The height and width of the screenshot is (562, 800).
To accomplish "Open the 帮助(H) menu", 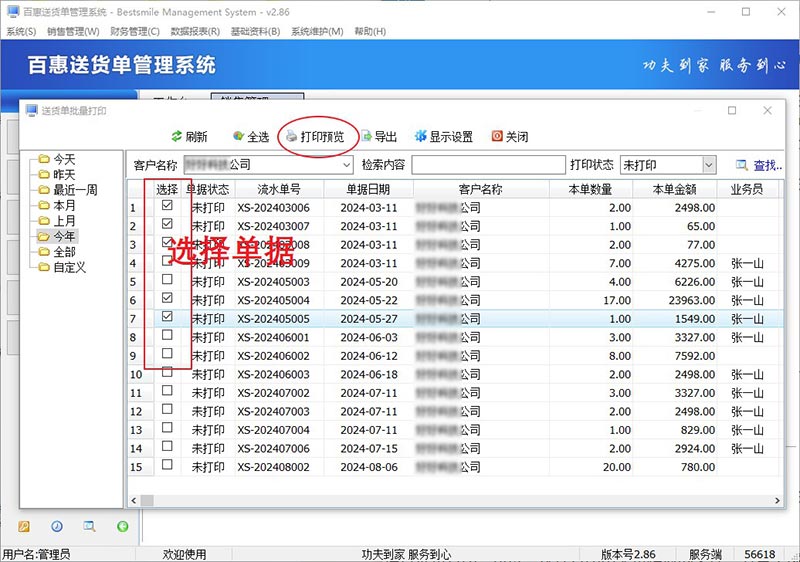I will click(x=370, y=32).
